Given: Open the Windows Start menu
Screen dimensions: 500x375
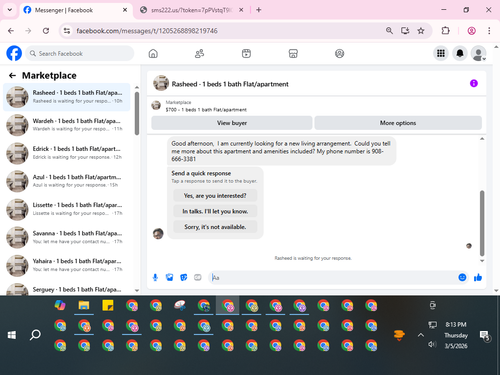Looking at the screenshot, I should (12, 335).
